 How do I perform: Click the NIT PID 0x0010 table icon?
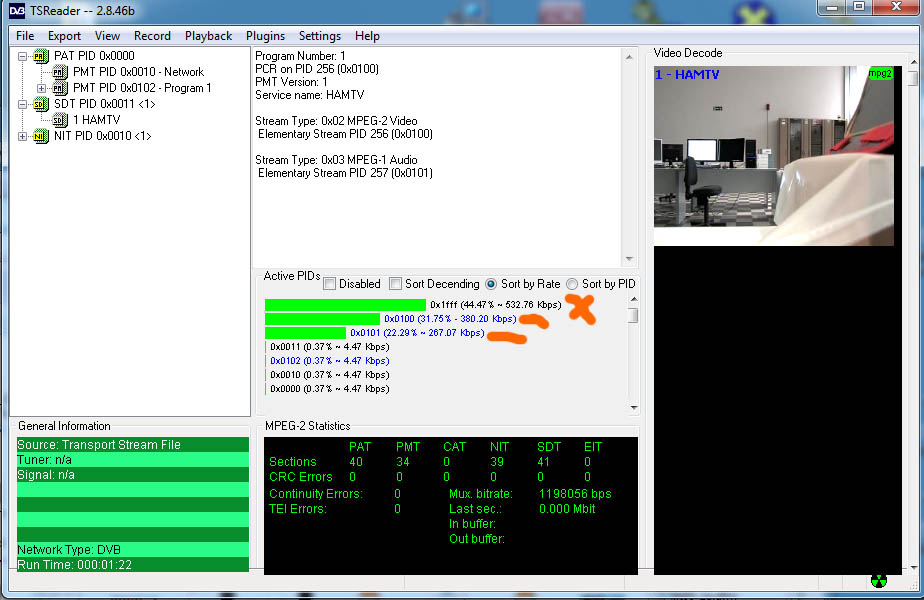[x=40, y=136]
